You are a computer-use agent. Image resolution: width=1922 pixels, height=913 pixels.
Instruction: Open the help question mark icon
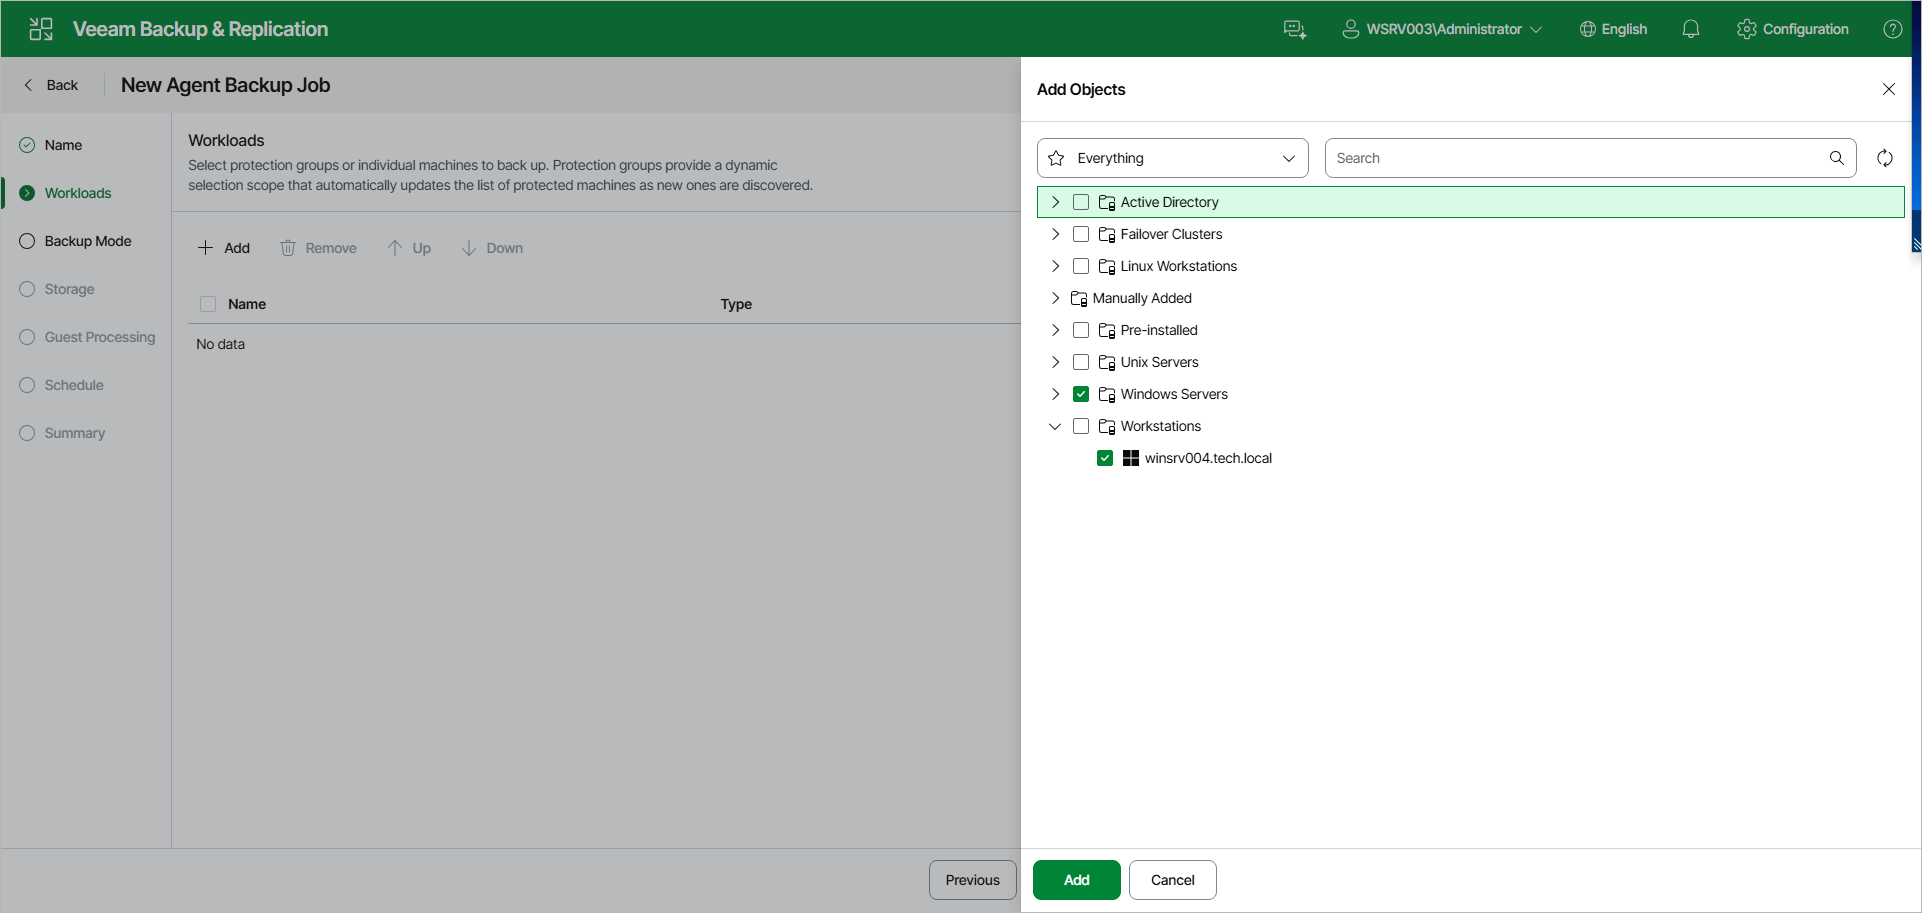pyautogui.click(x=1893, y=29)
